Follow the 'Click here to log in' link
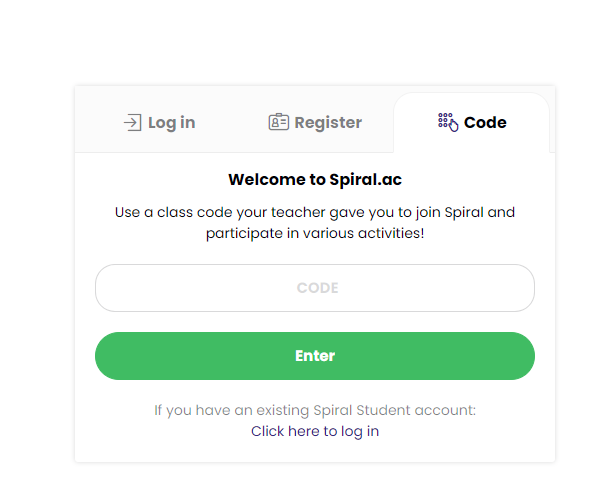 point(315,431)
